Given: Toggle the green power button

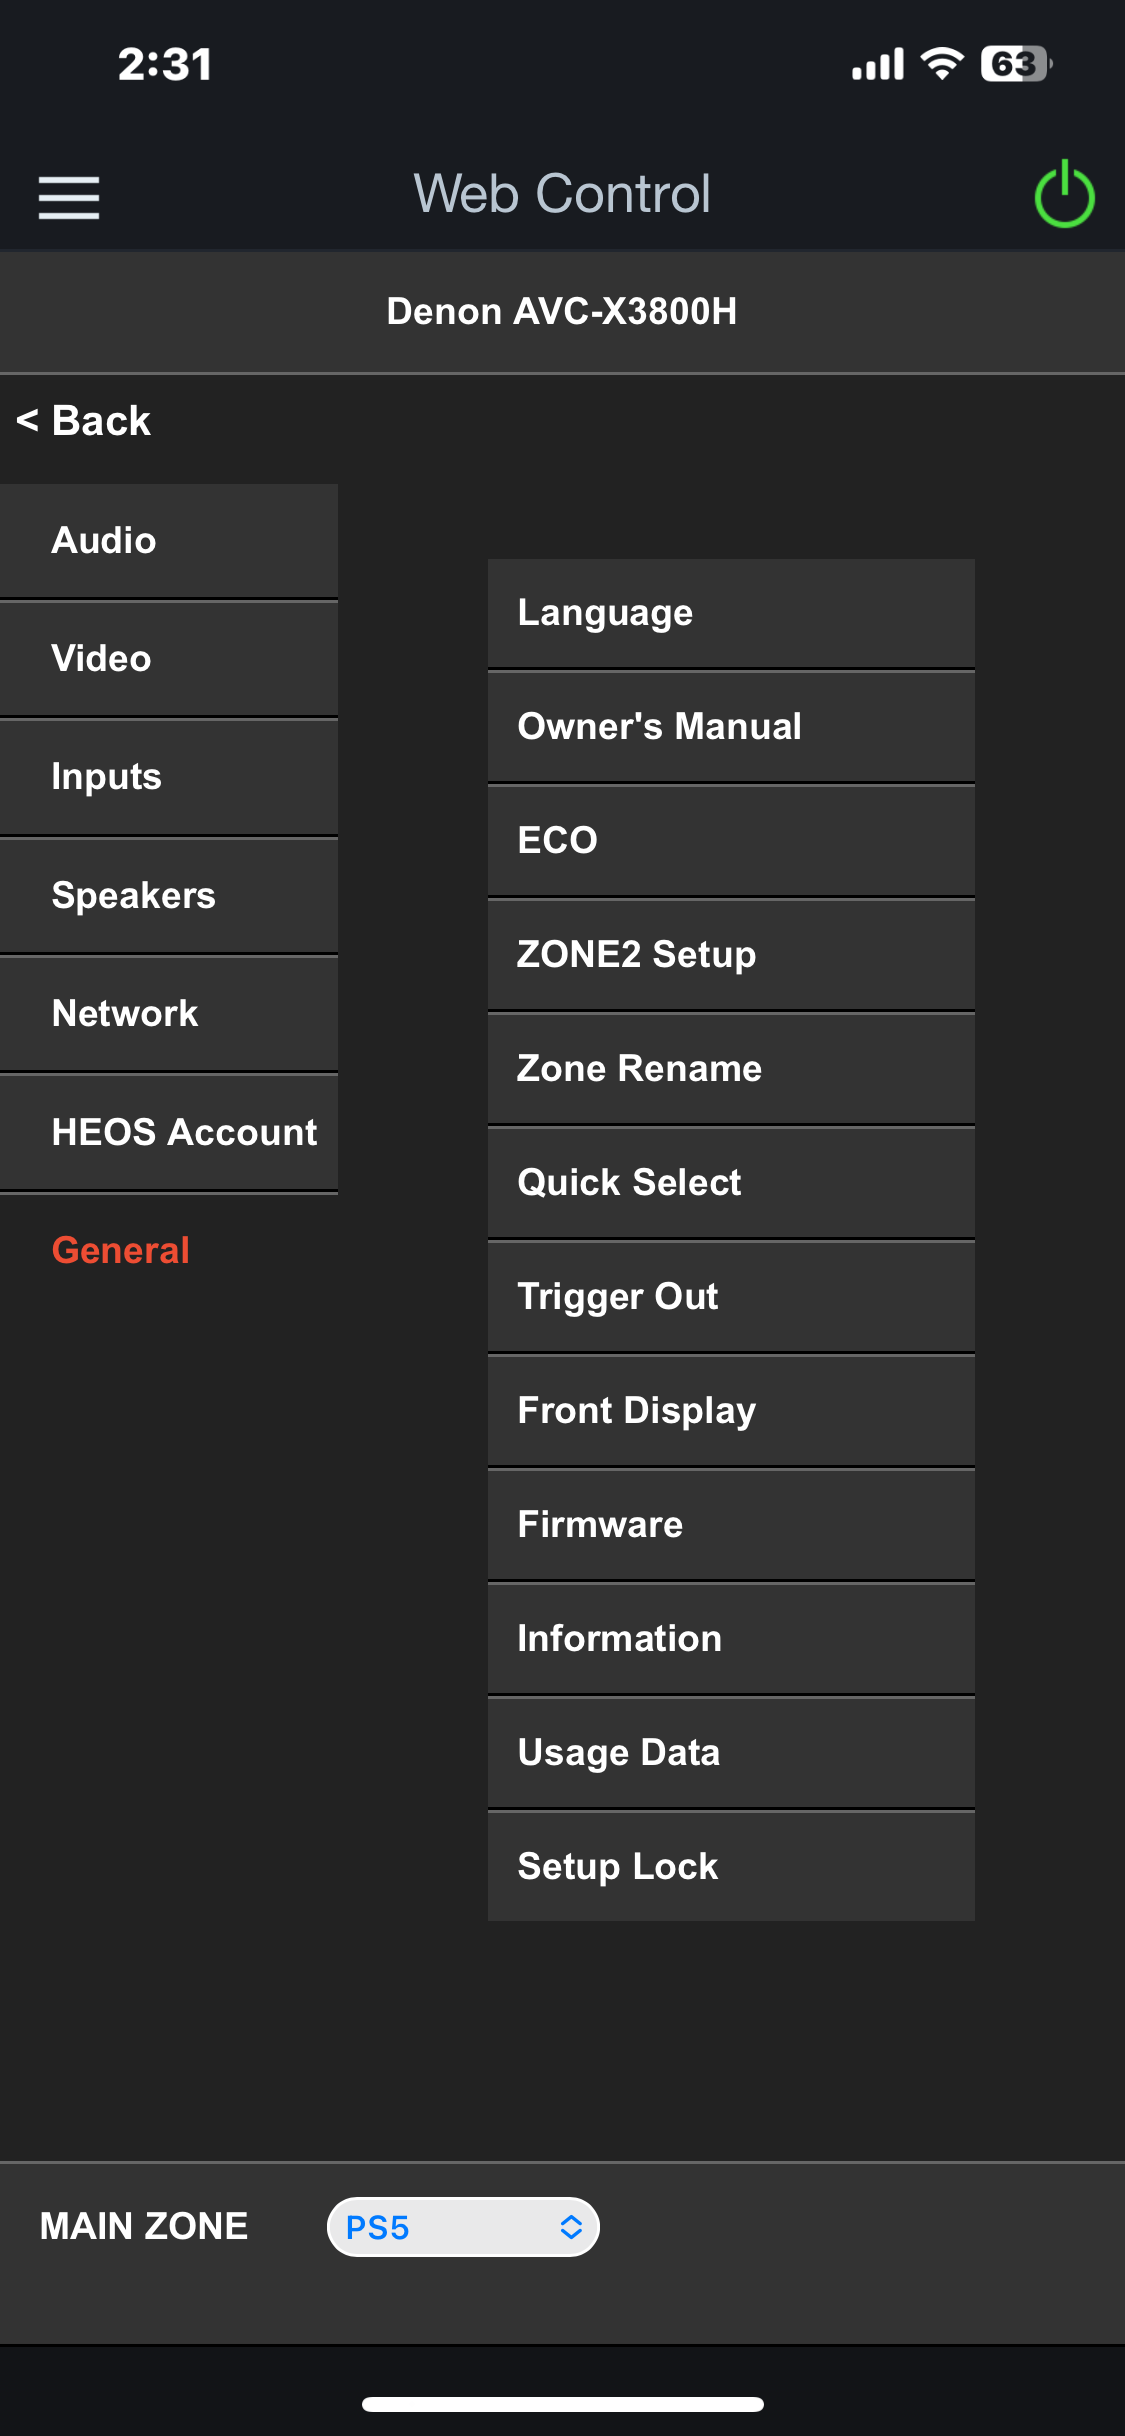Looking at the screenshot, I should (x=1064, y=195).
